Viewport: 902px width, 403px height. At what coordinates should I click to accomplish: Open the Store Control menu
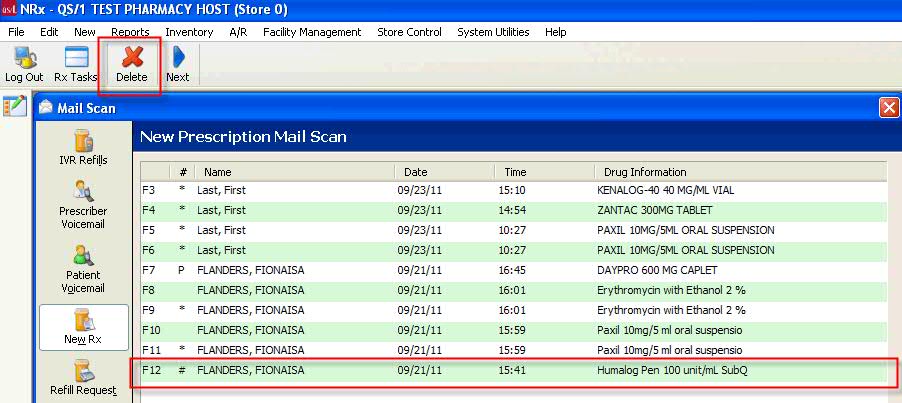point(410,32)
